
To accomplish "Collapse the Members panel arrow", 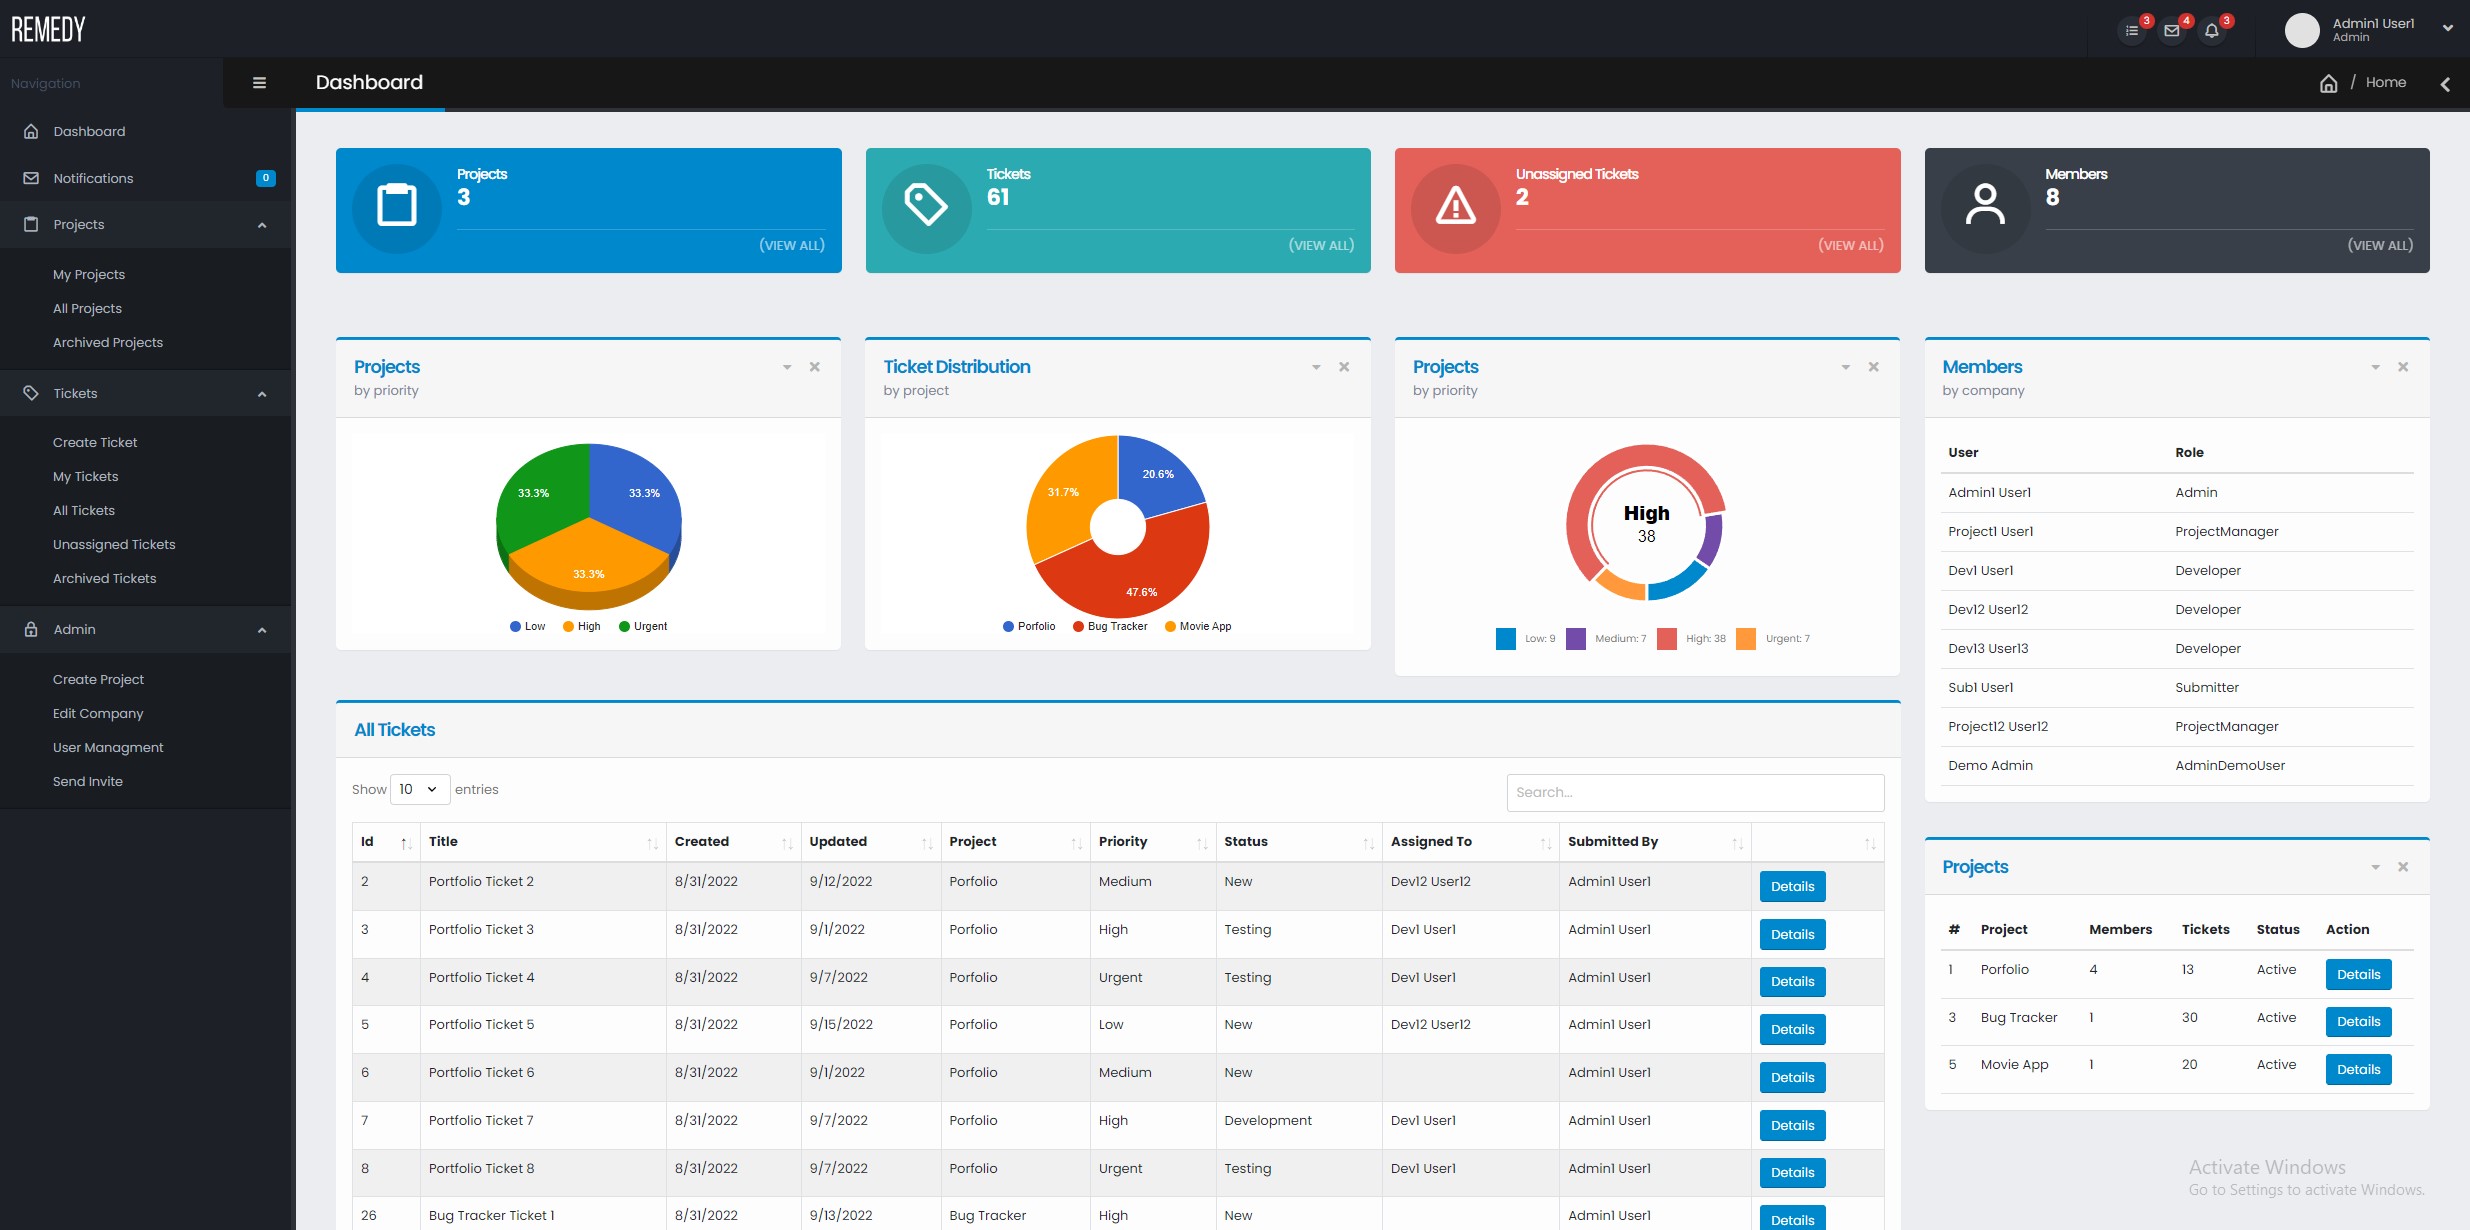I will (x=2375, y=368).
